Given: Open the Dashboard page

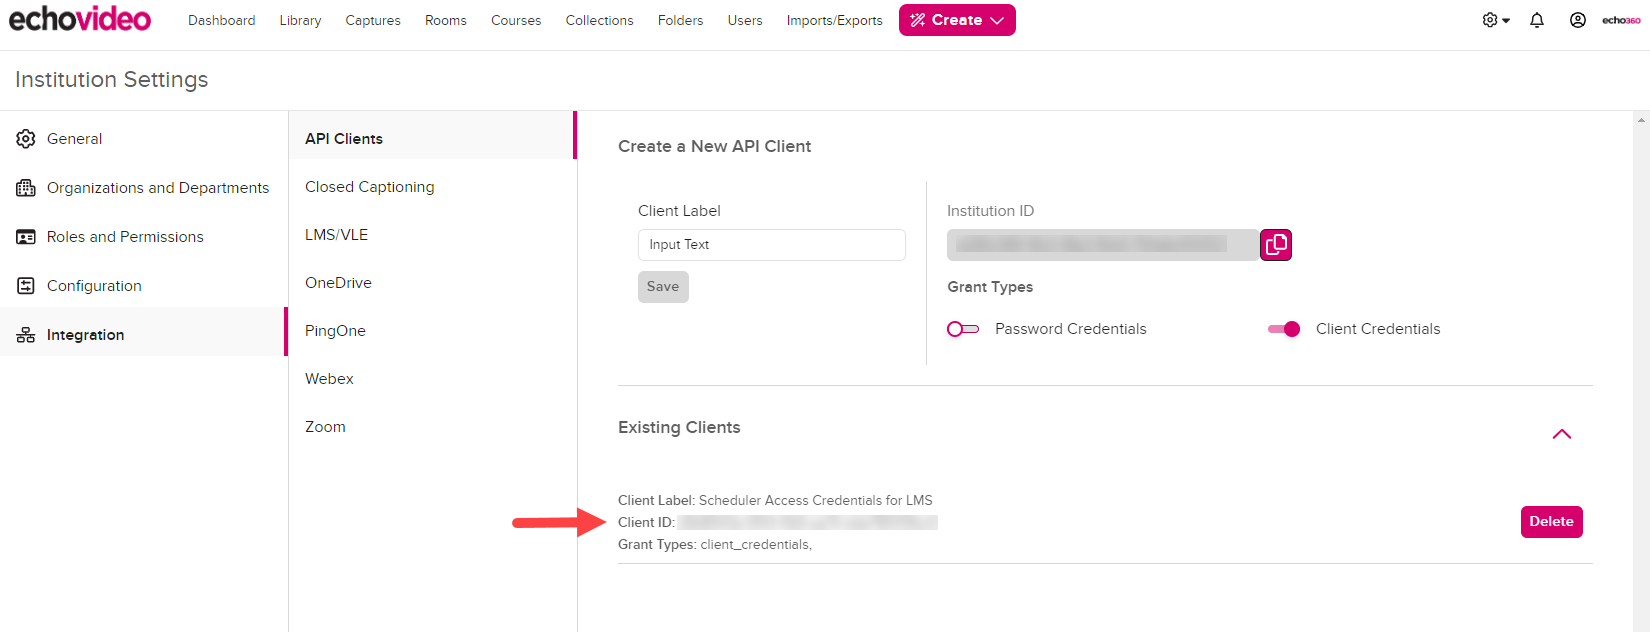Looking at the screenshot, I should click(222, 20).
